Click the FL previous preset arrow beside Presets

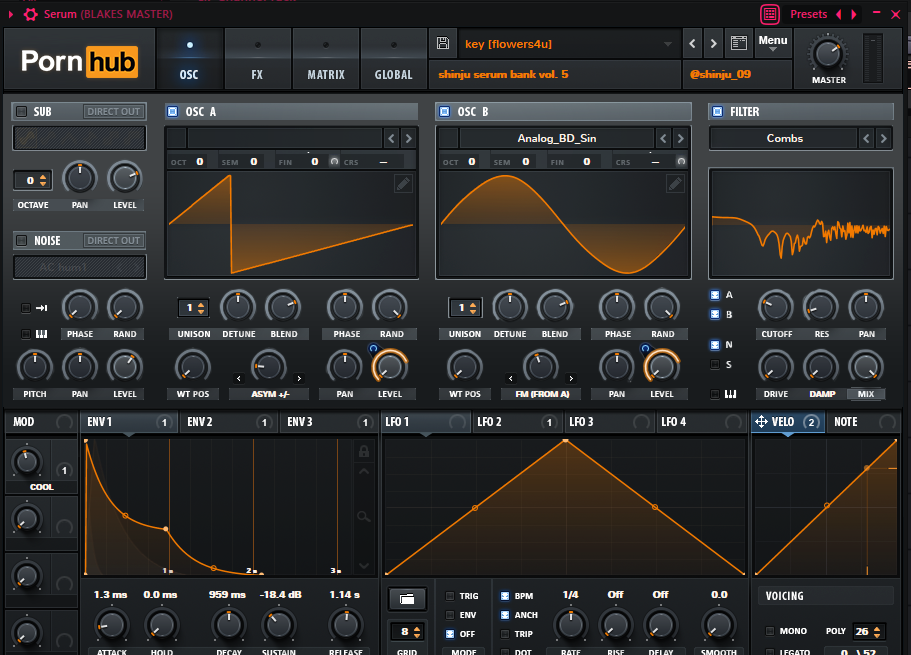(x=838, y=15)
